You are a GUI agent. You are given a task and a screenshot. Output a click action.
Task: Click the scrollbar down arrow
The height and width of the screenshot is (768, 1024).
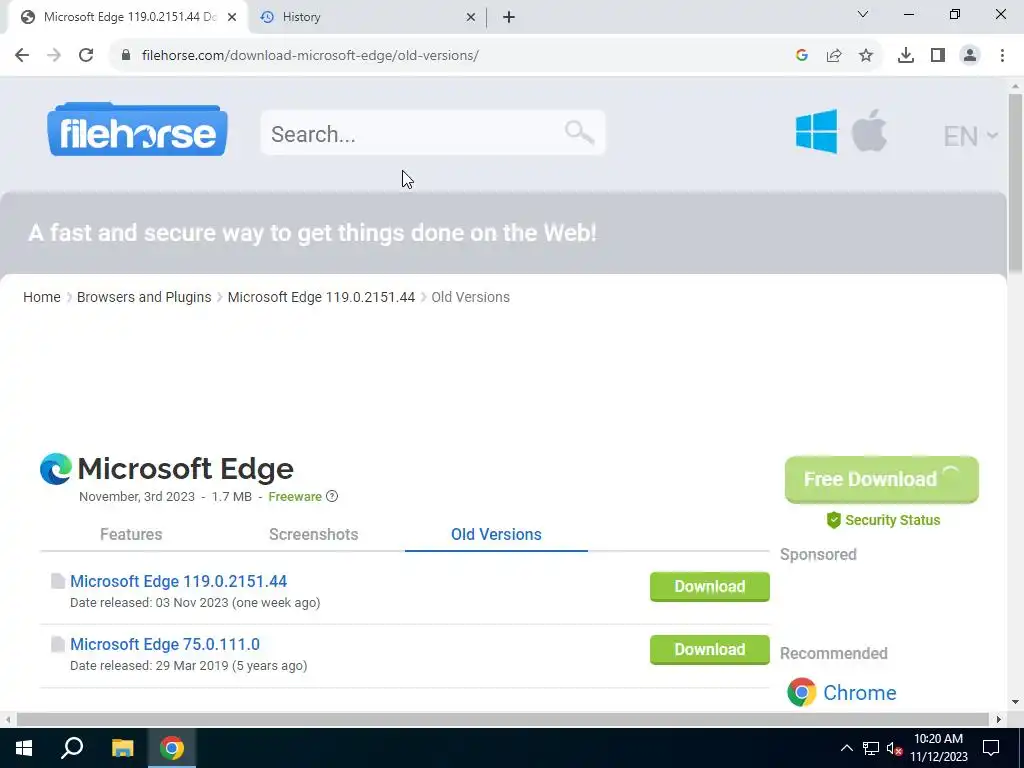1015,702
